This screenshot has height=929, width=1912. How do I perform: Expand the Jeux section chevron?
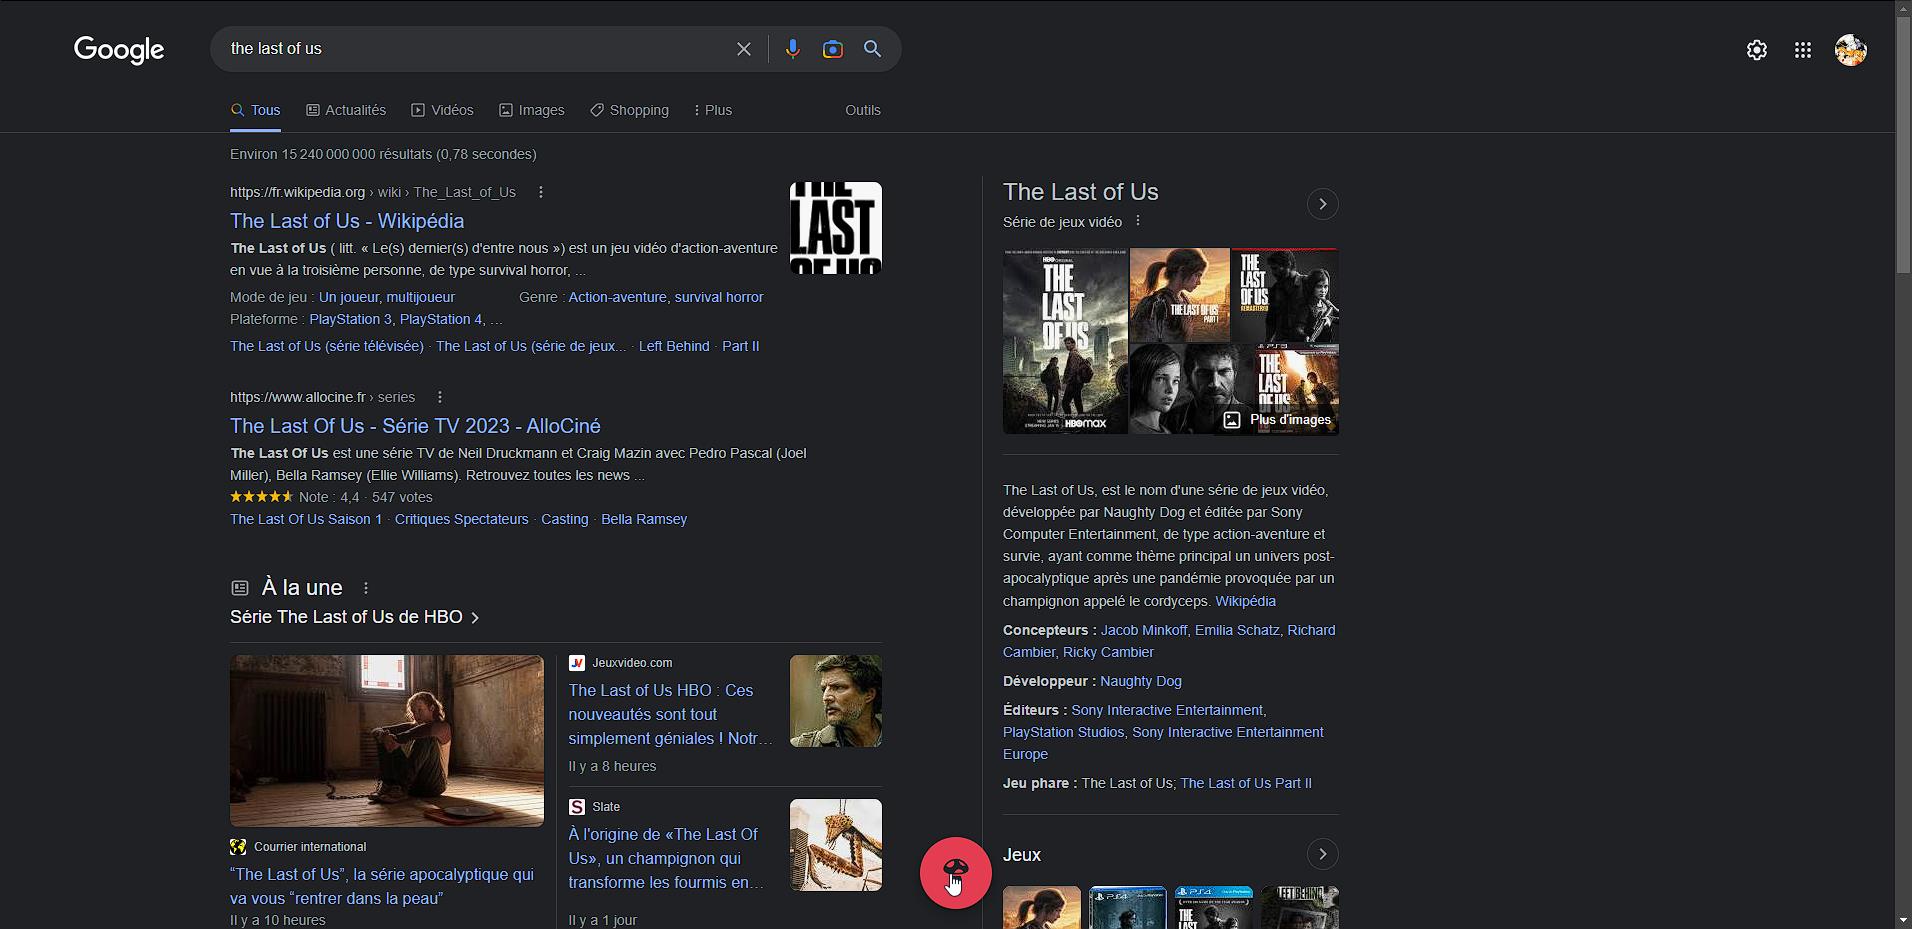pos(1321,854)
